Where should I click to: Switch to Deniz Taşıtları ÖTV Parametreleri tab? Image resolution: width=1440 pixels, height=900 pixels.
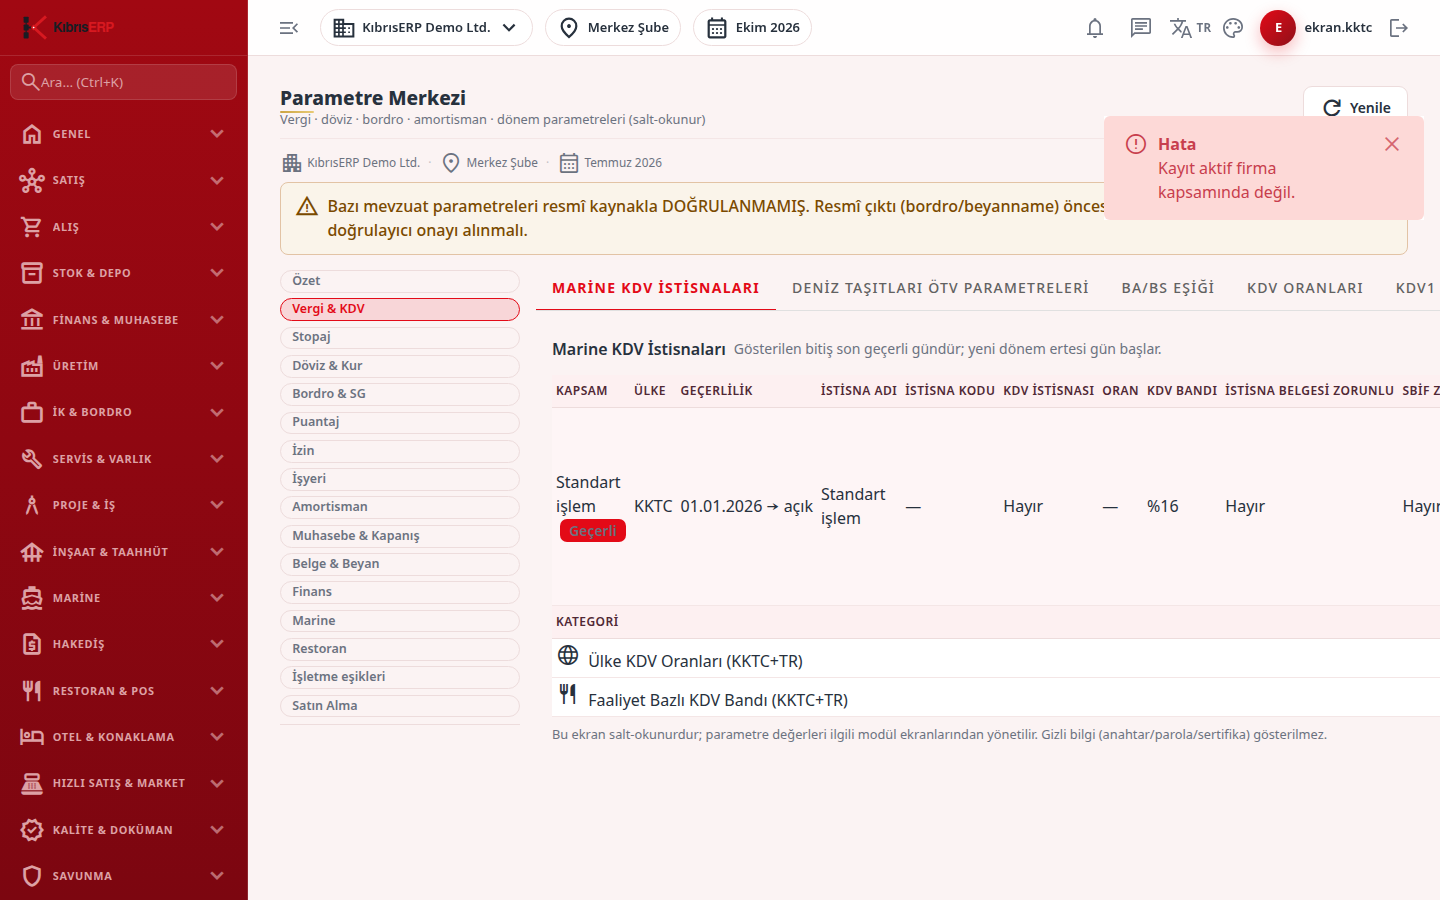pyautogui.click(x=940, y=288)
